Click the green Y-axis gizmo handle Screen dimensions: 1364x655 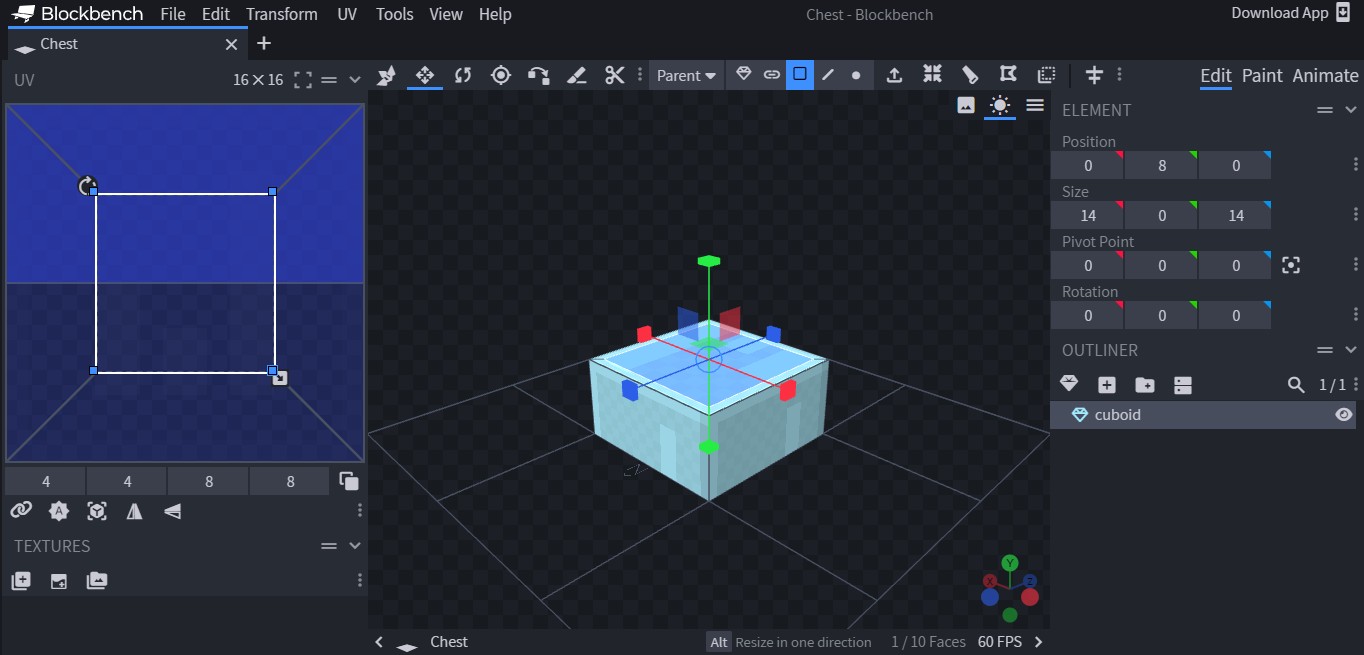pyautogui.click(x=709, y=261)
